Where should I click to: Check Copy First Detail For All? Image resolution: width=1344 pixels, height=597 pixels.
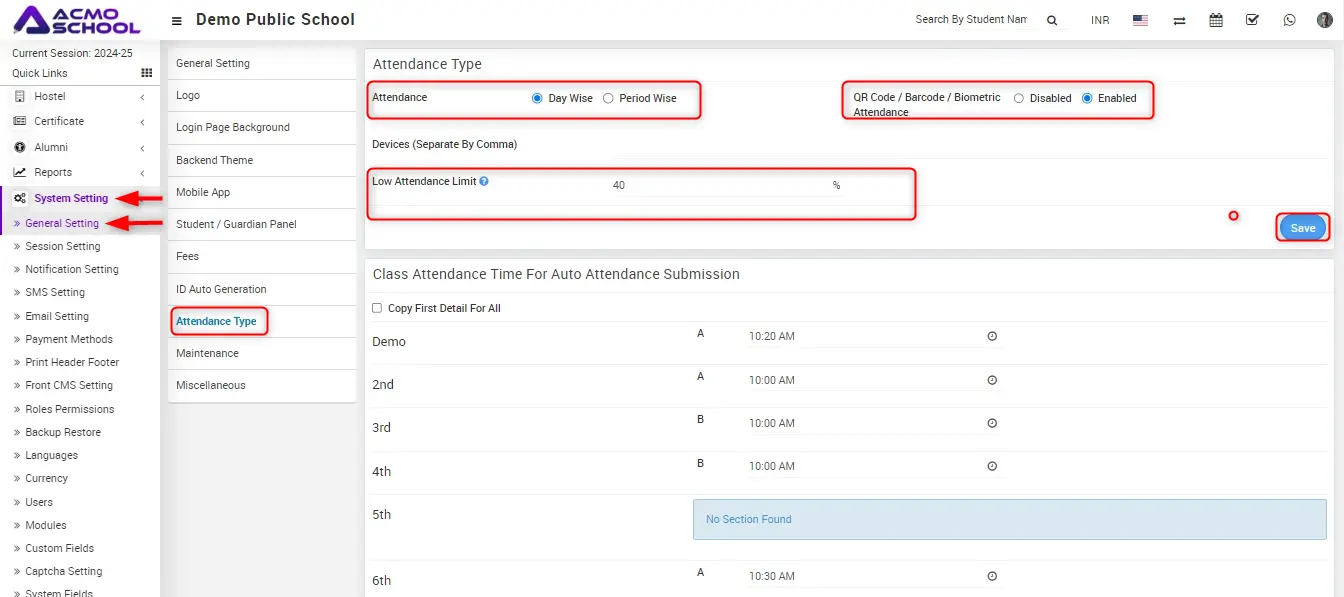point(377,308)
